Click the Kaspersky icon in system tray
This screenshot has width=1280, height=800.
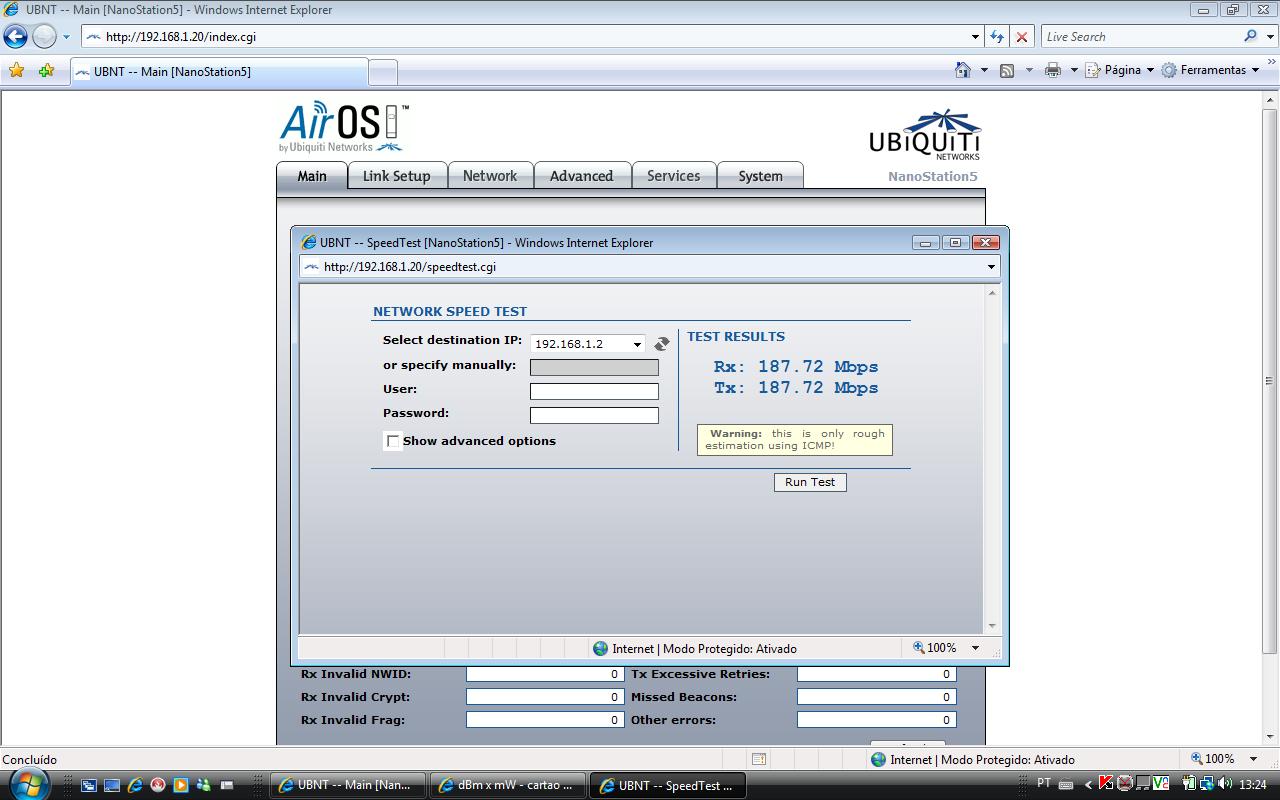(x=1106, y=784)
